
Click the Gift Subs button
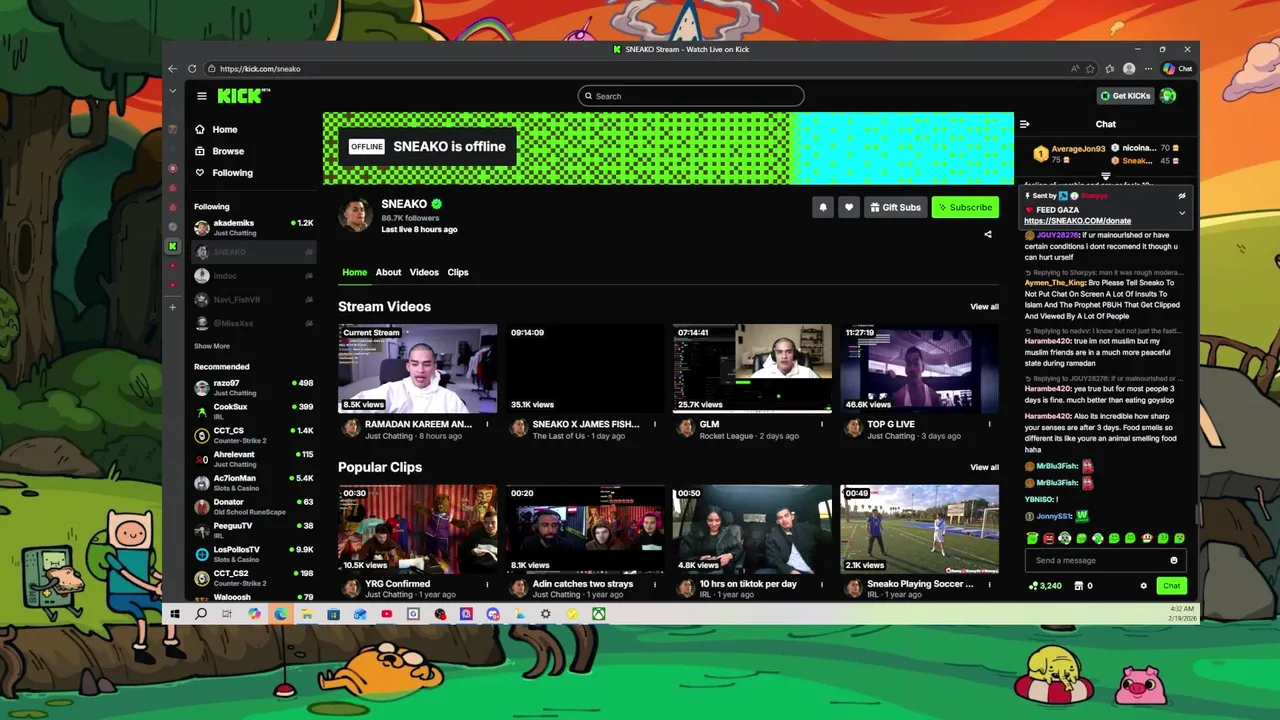(x=895, y=207)
